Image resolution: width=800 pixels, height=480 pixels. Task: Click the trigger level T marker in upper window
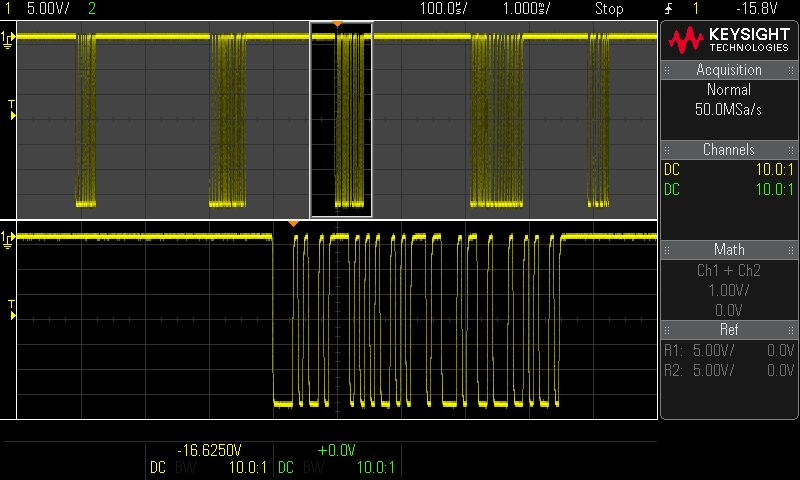point(11,110)
